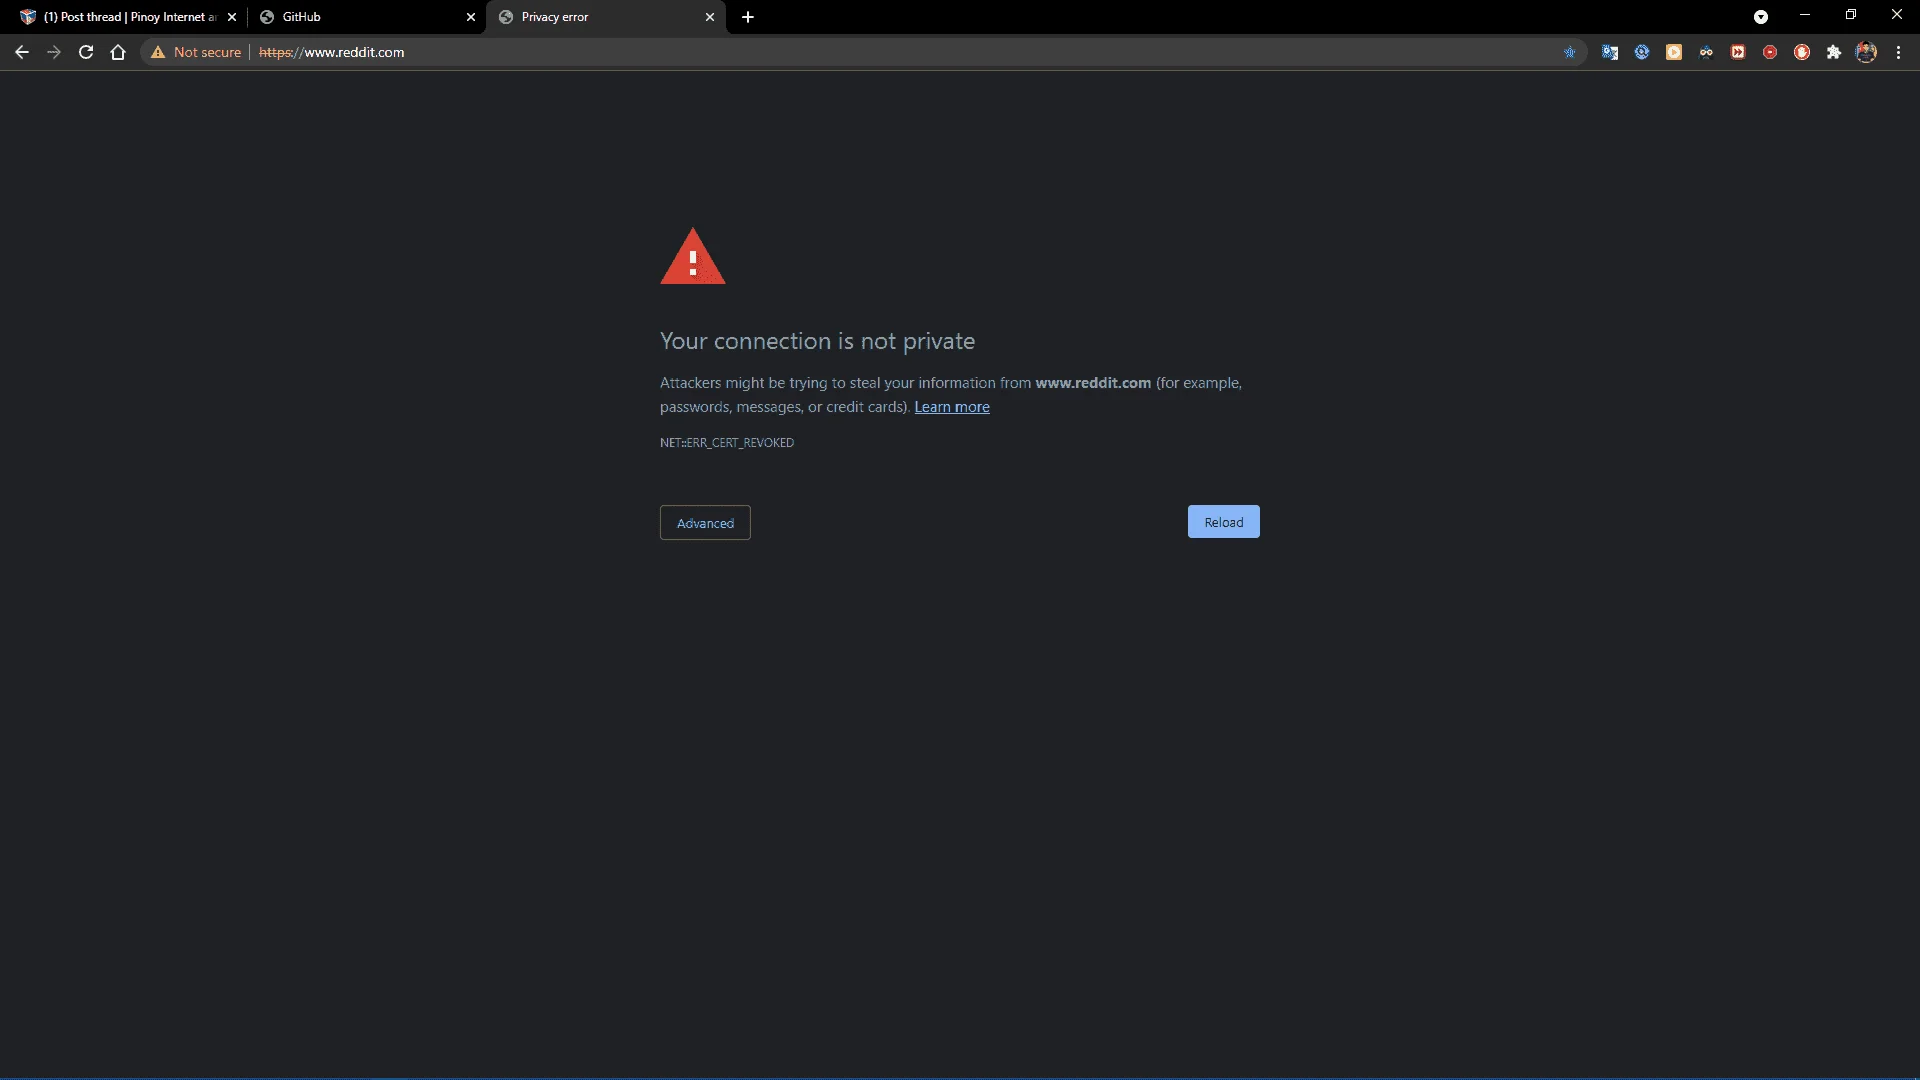The image size is (1920, 1080).
Task: Click the blue Reload button
Action: (1223, 522)
